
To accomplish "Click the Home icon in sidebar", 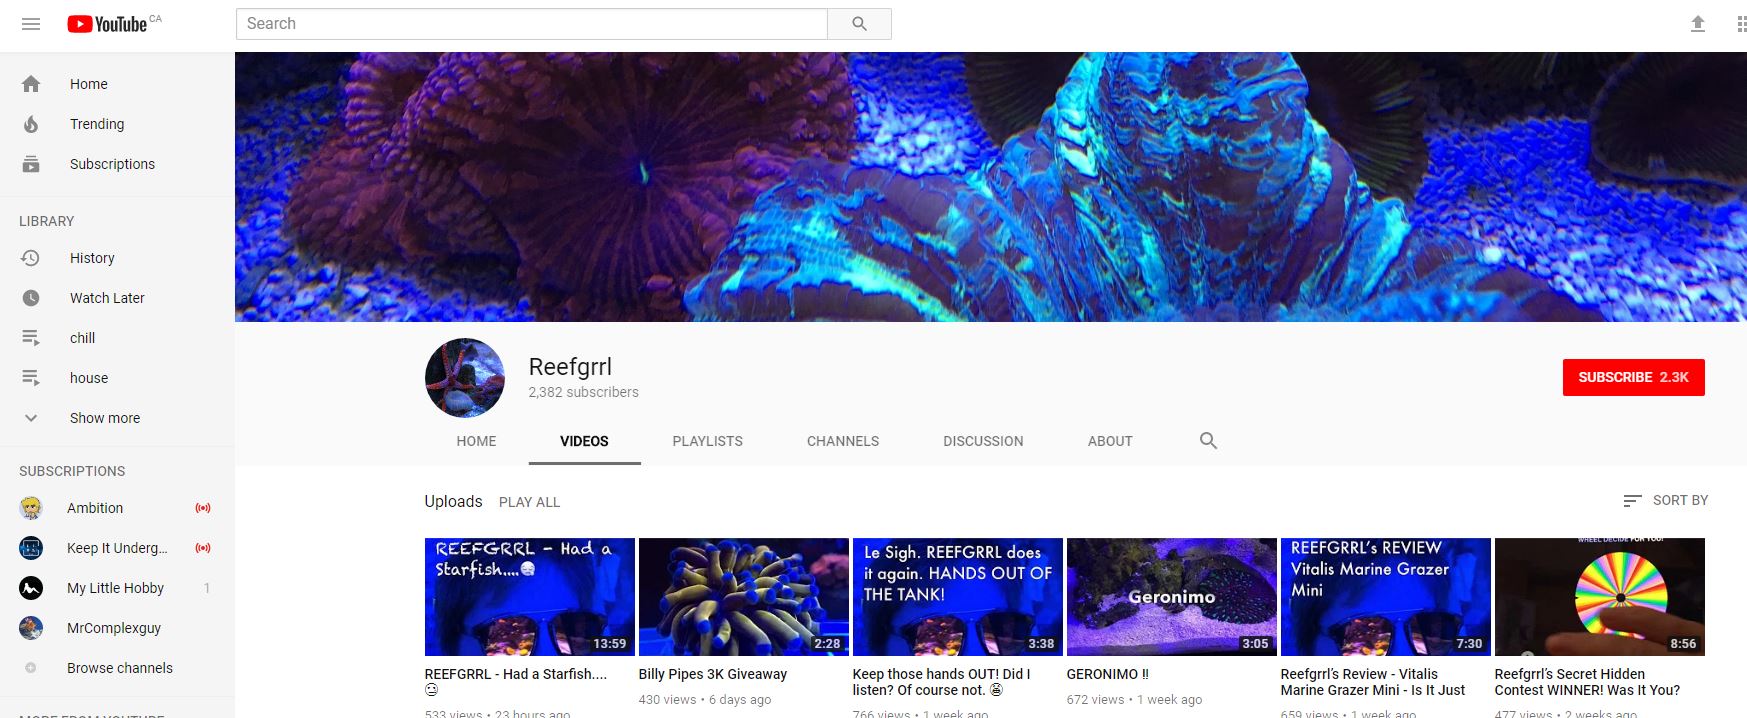I will click(x=31, y=84).
